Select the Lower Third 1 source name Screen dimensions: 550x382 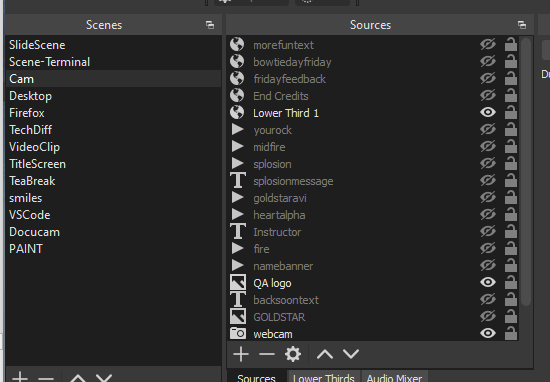click(286, 113)
